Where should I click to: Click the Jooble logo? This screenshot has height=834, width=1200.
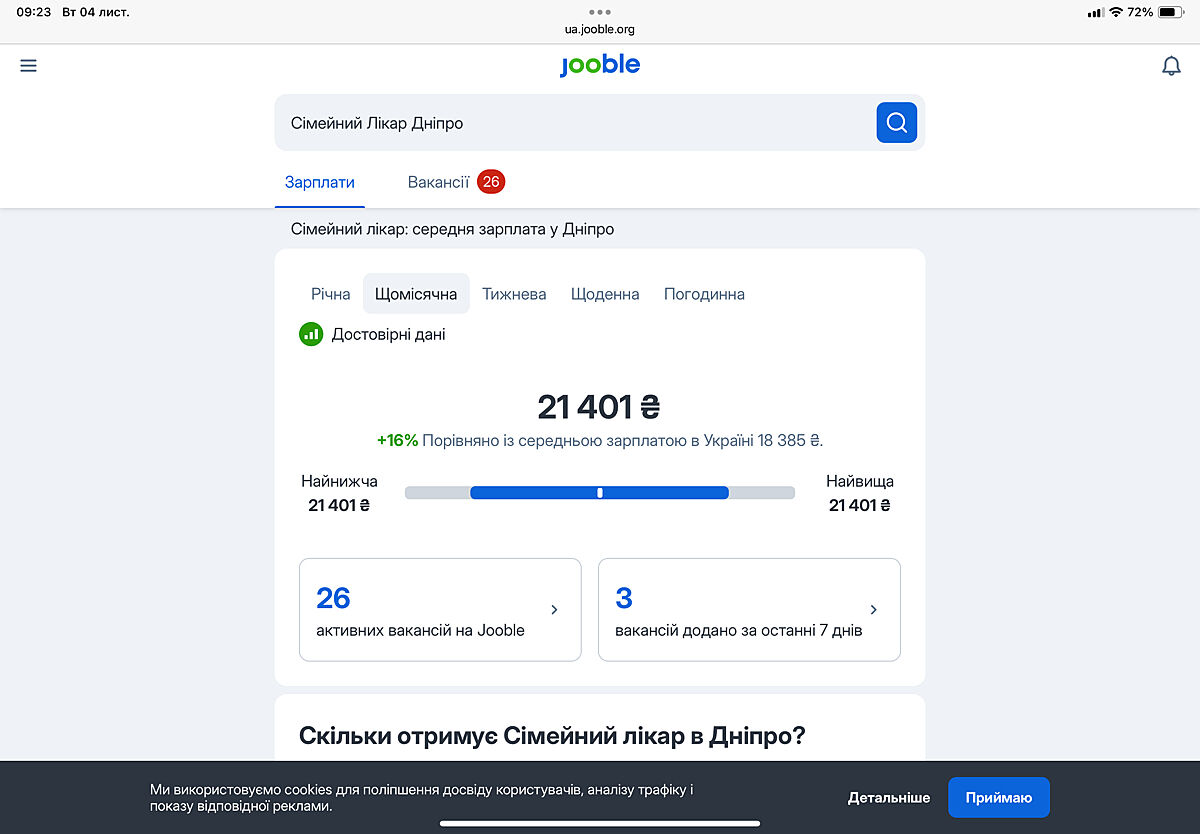tap(599, 65)
